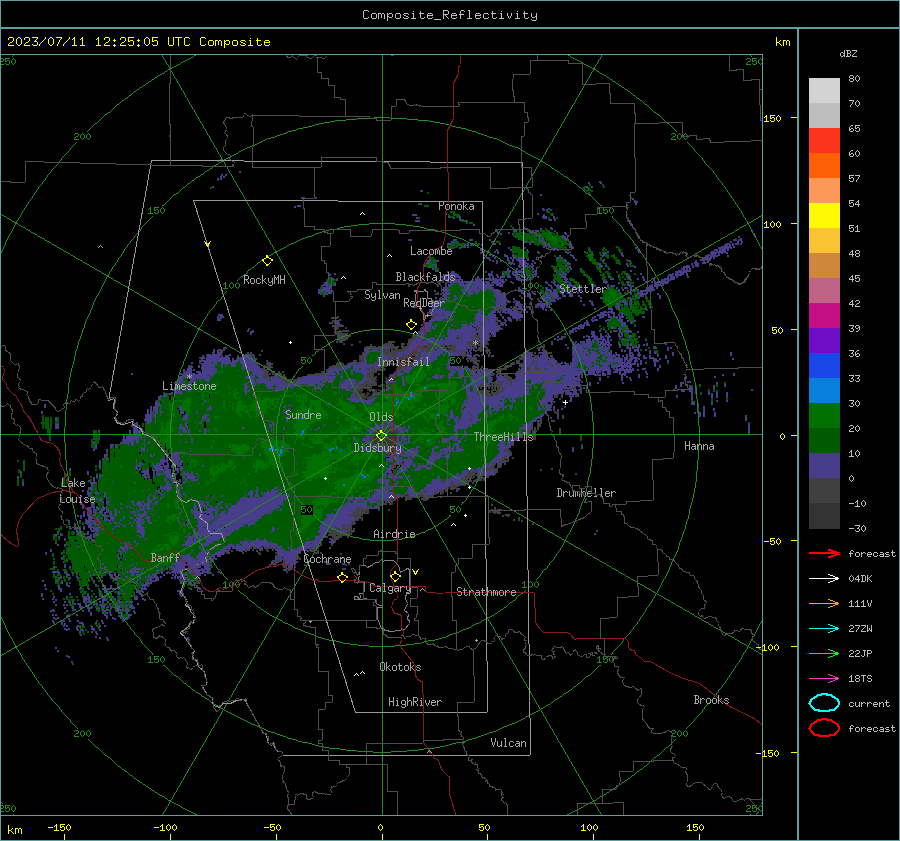Click the 65 dBZ red swatch
Image resolution: width=900 pixels, height=841 pixels.
824,140
